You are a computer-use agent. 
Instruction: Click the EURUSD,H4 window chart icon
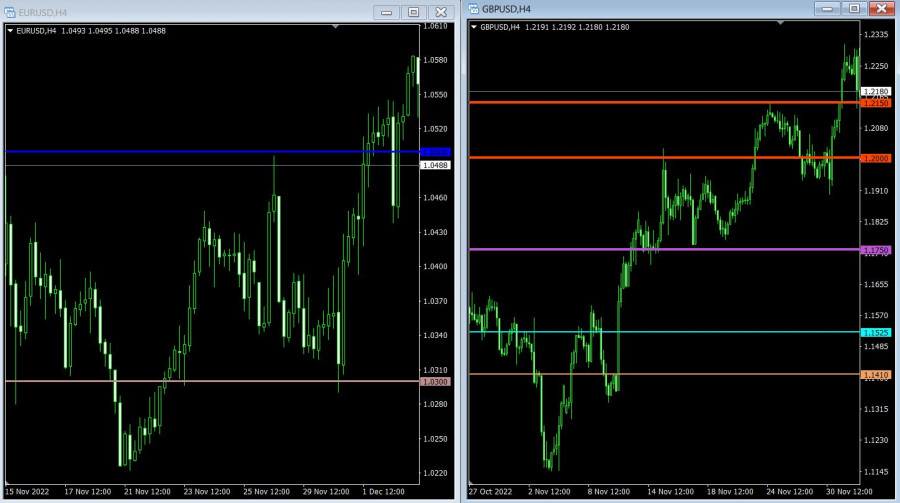(x=9, y=12)
